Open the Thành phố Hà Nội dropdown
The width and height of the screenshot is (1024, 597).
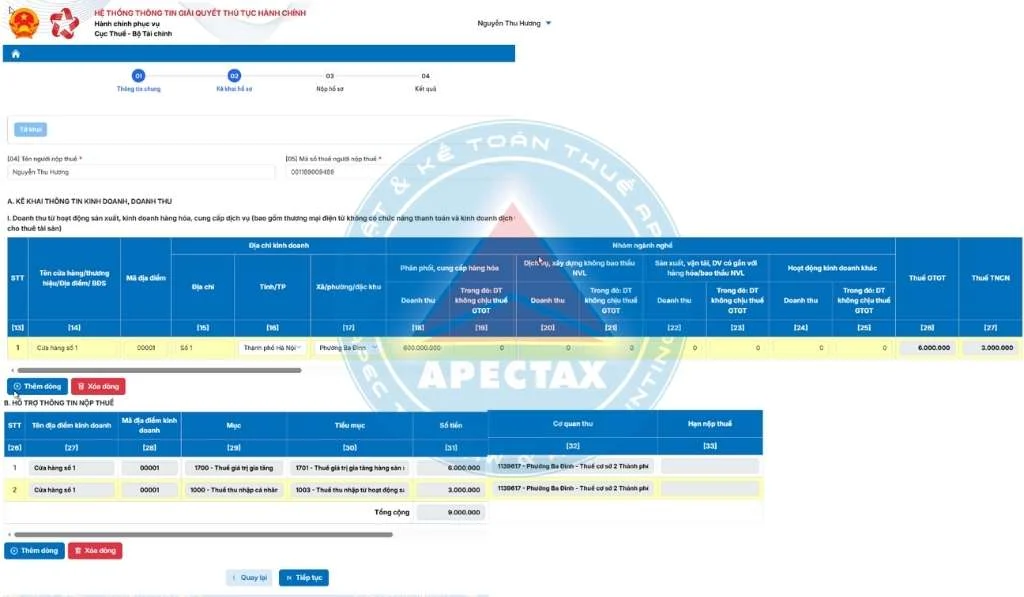(x=272, y=348)
